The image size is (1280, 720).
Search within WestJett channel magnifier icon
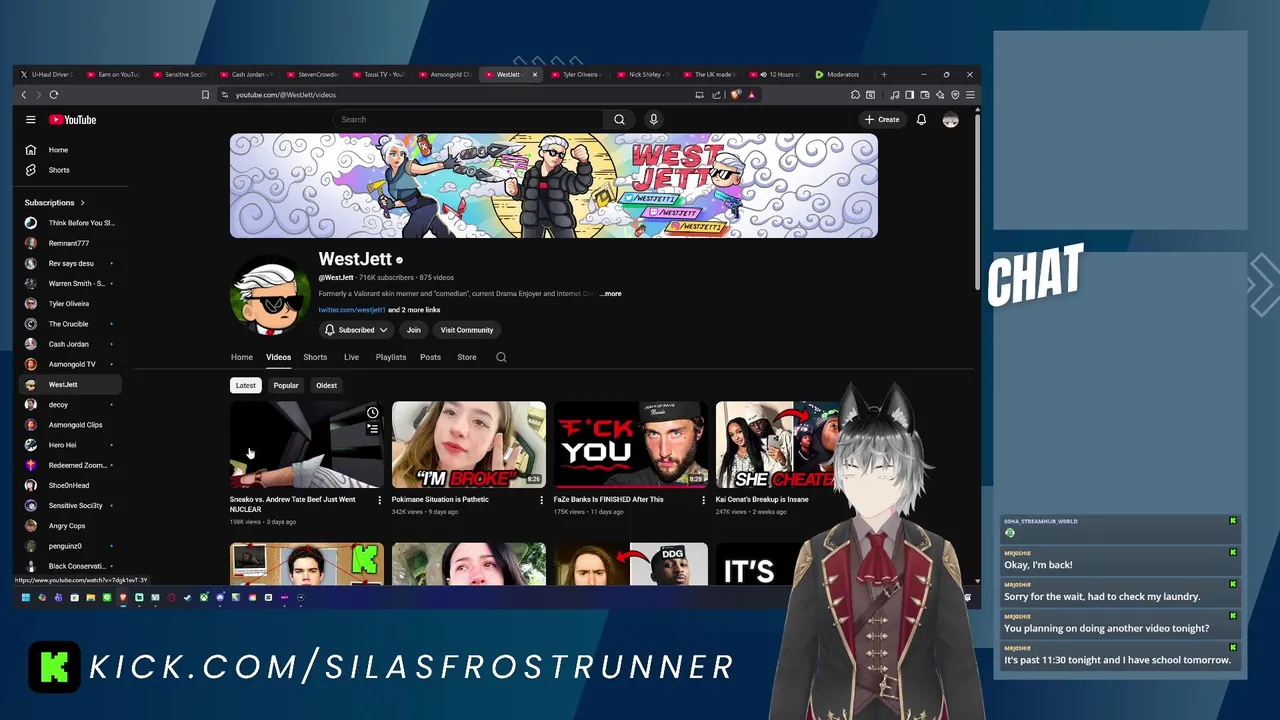[x=501, y=357]
